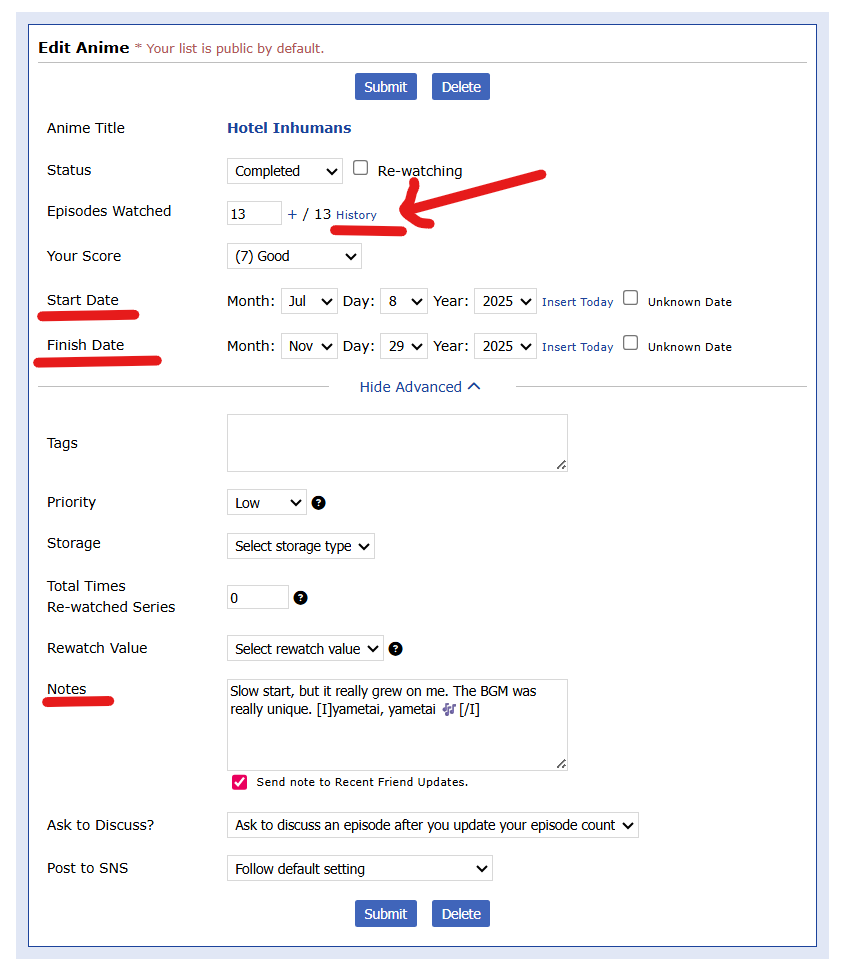
Task: Enable the Re-watching checkbox
Action: 361,169
